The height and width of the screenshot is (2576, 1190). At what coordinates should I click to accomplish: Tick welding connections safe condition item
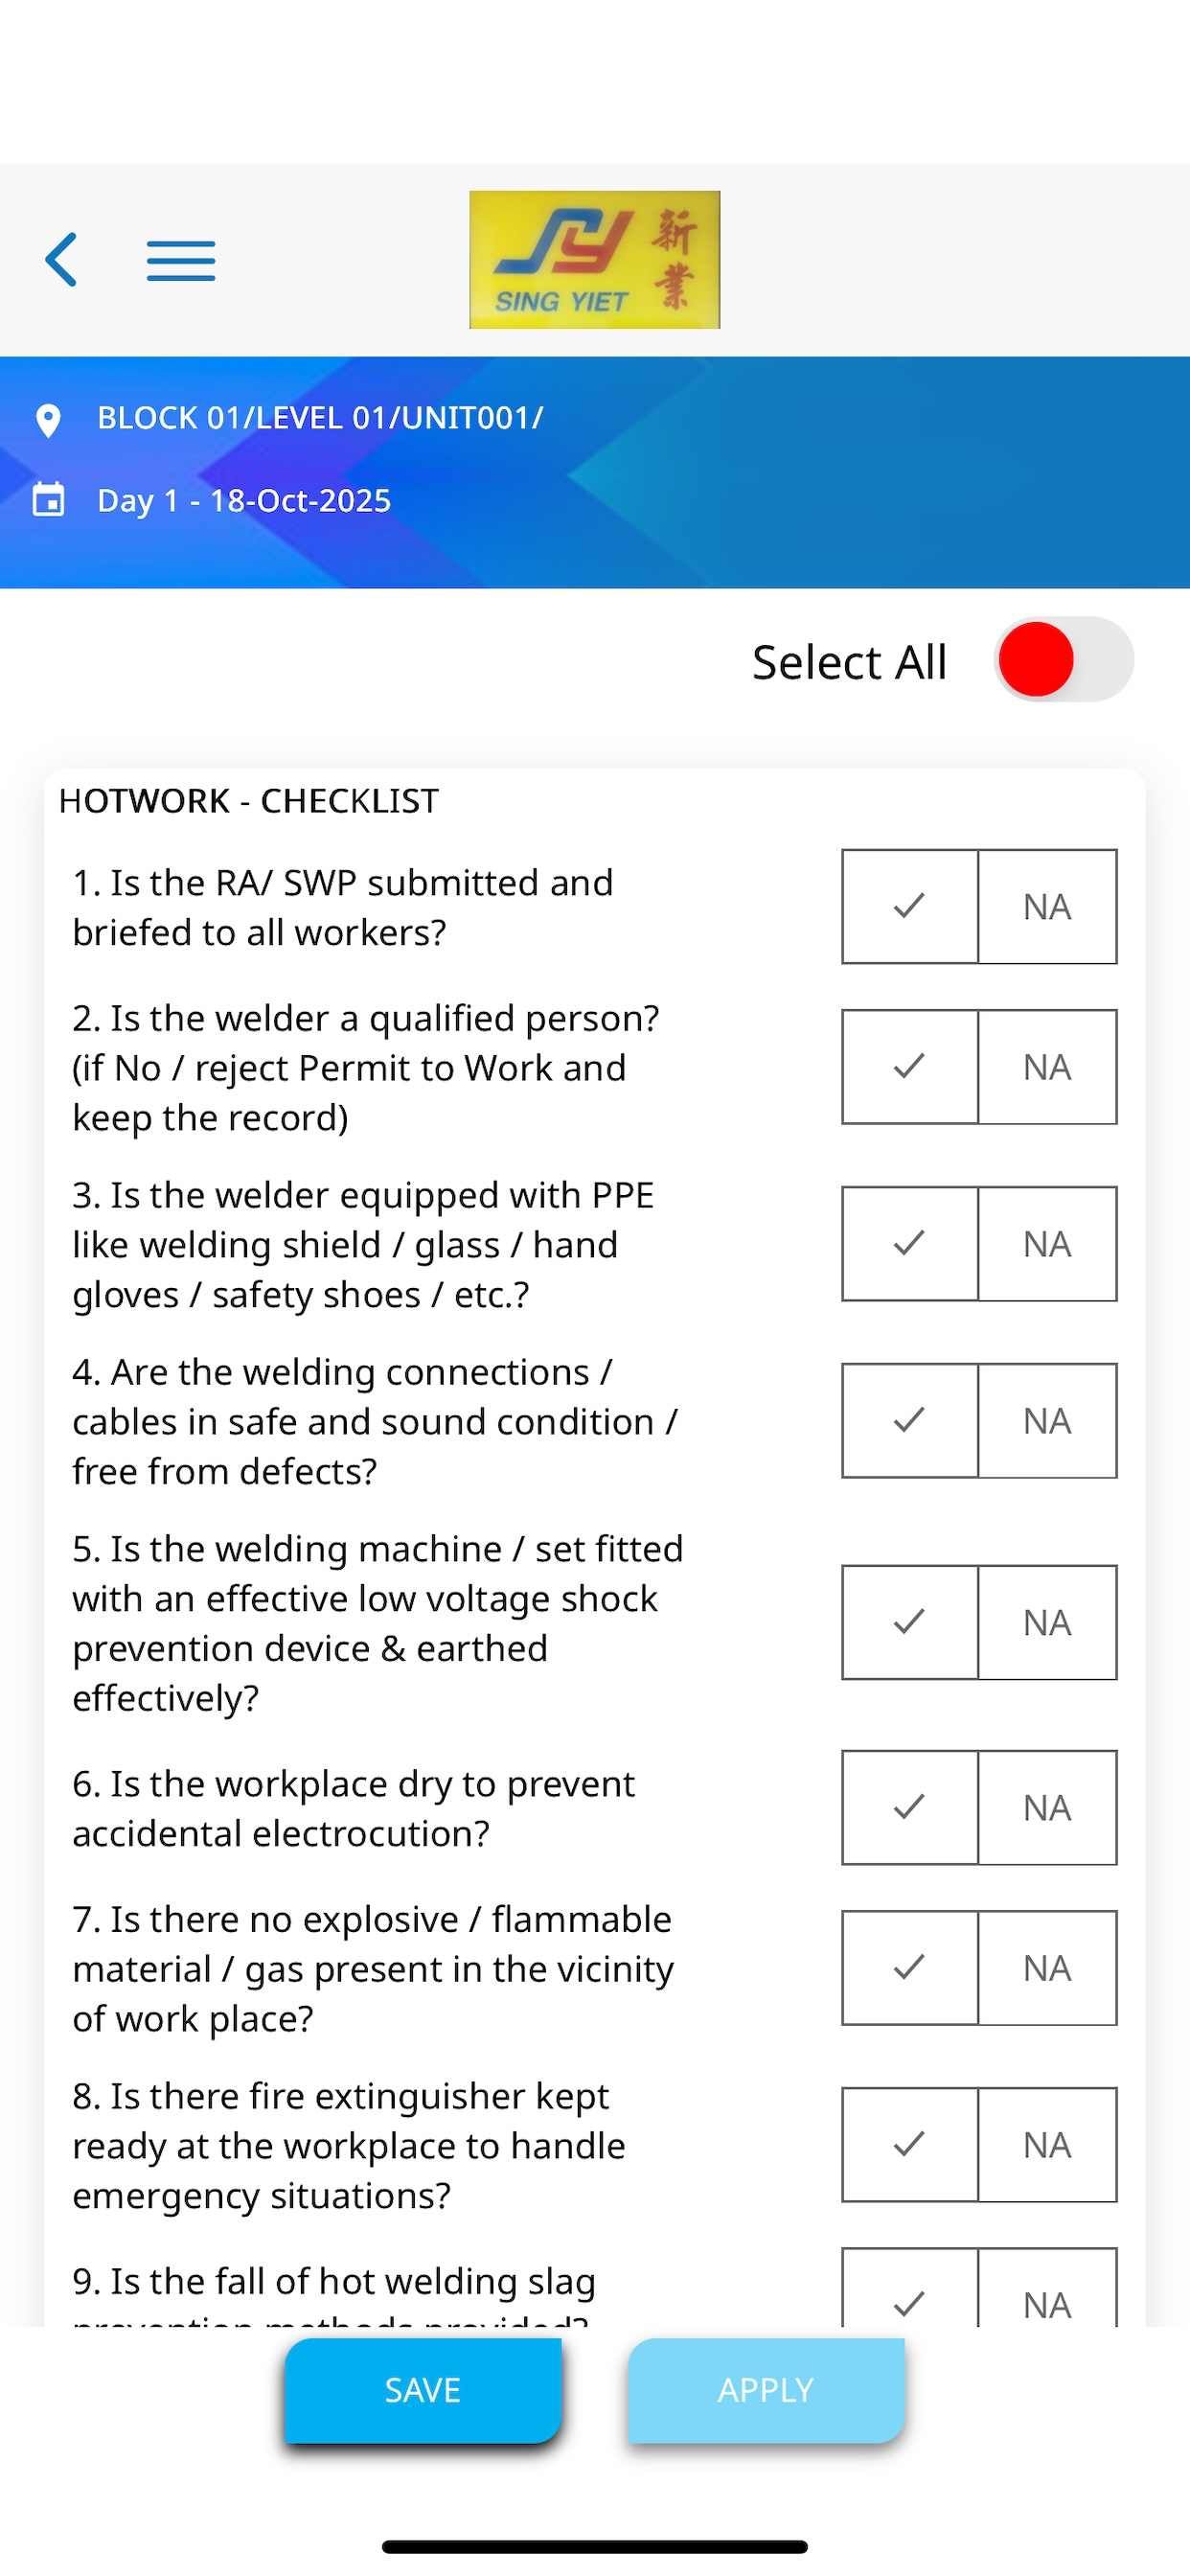tap(909, 1421)
